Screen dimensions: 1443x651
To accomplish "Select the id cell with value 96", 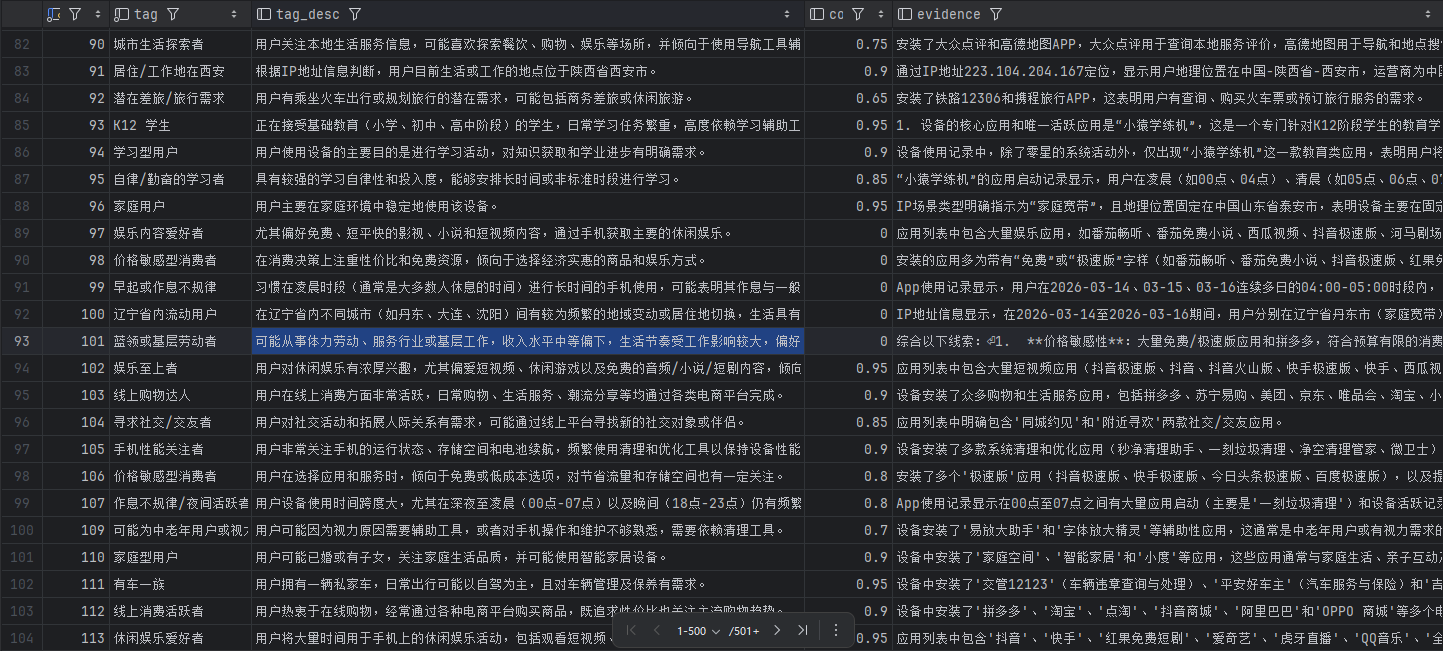I will (x=76, y=206).
